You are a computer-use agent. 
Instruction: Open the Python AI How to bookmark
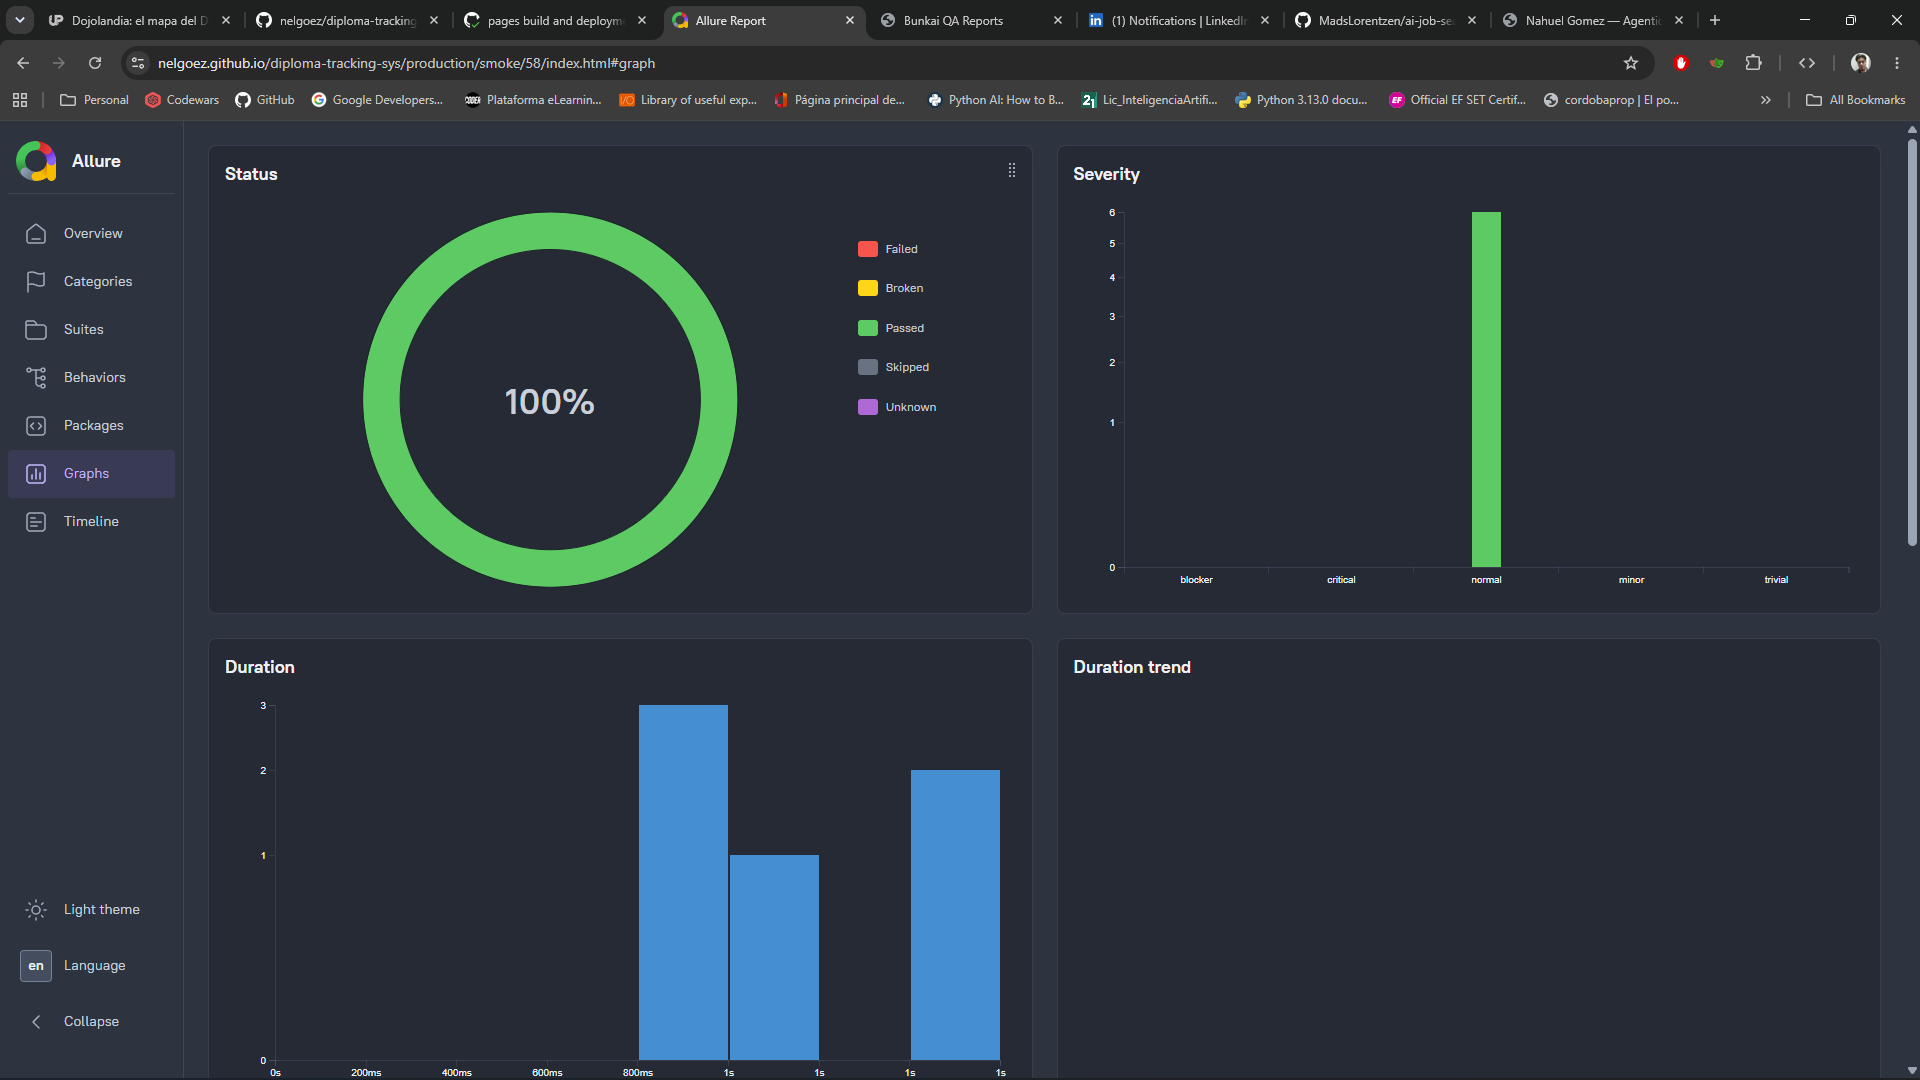[x=996, y=100]
